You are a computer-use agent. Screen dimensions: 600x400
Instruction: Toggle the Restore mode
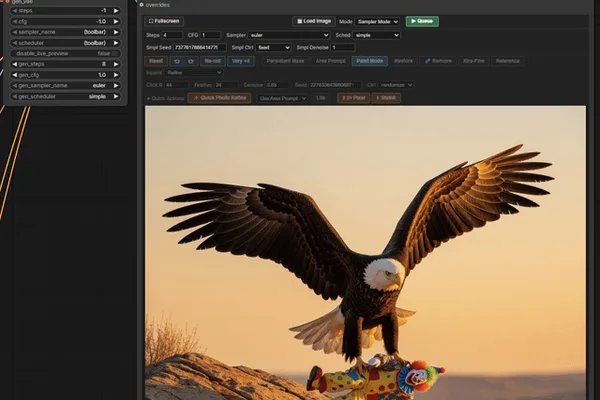tap(403, 61)
